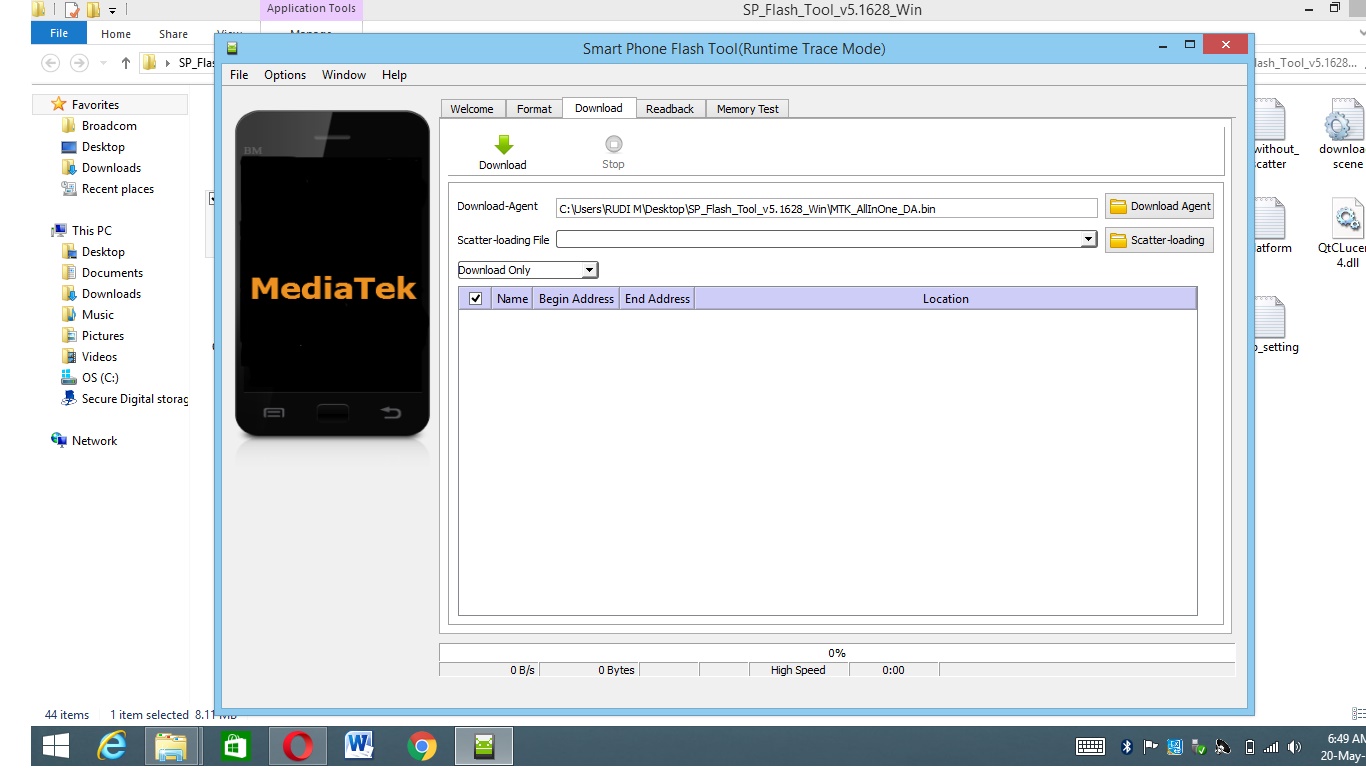Select the Download tab
1366x768 pixels.
tap(598, 108)
